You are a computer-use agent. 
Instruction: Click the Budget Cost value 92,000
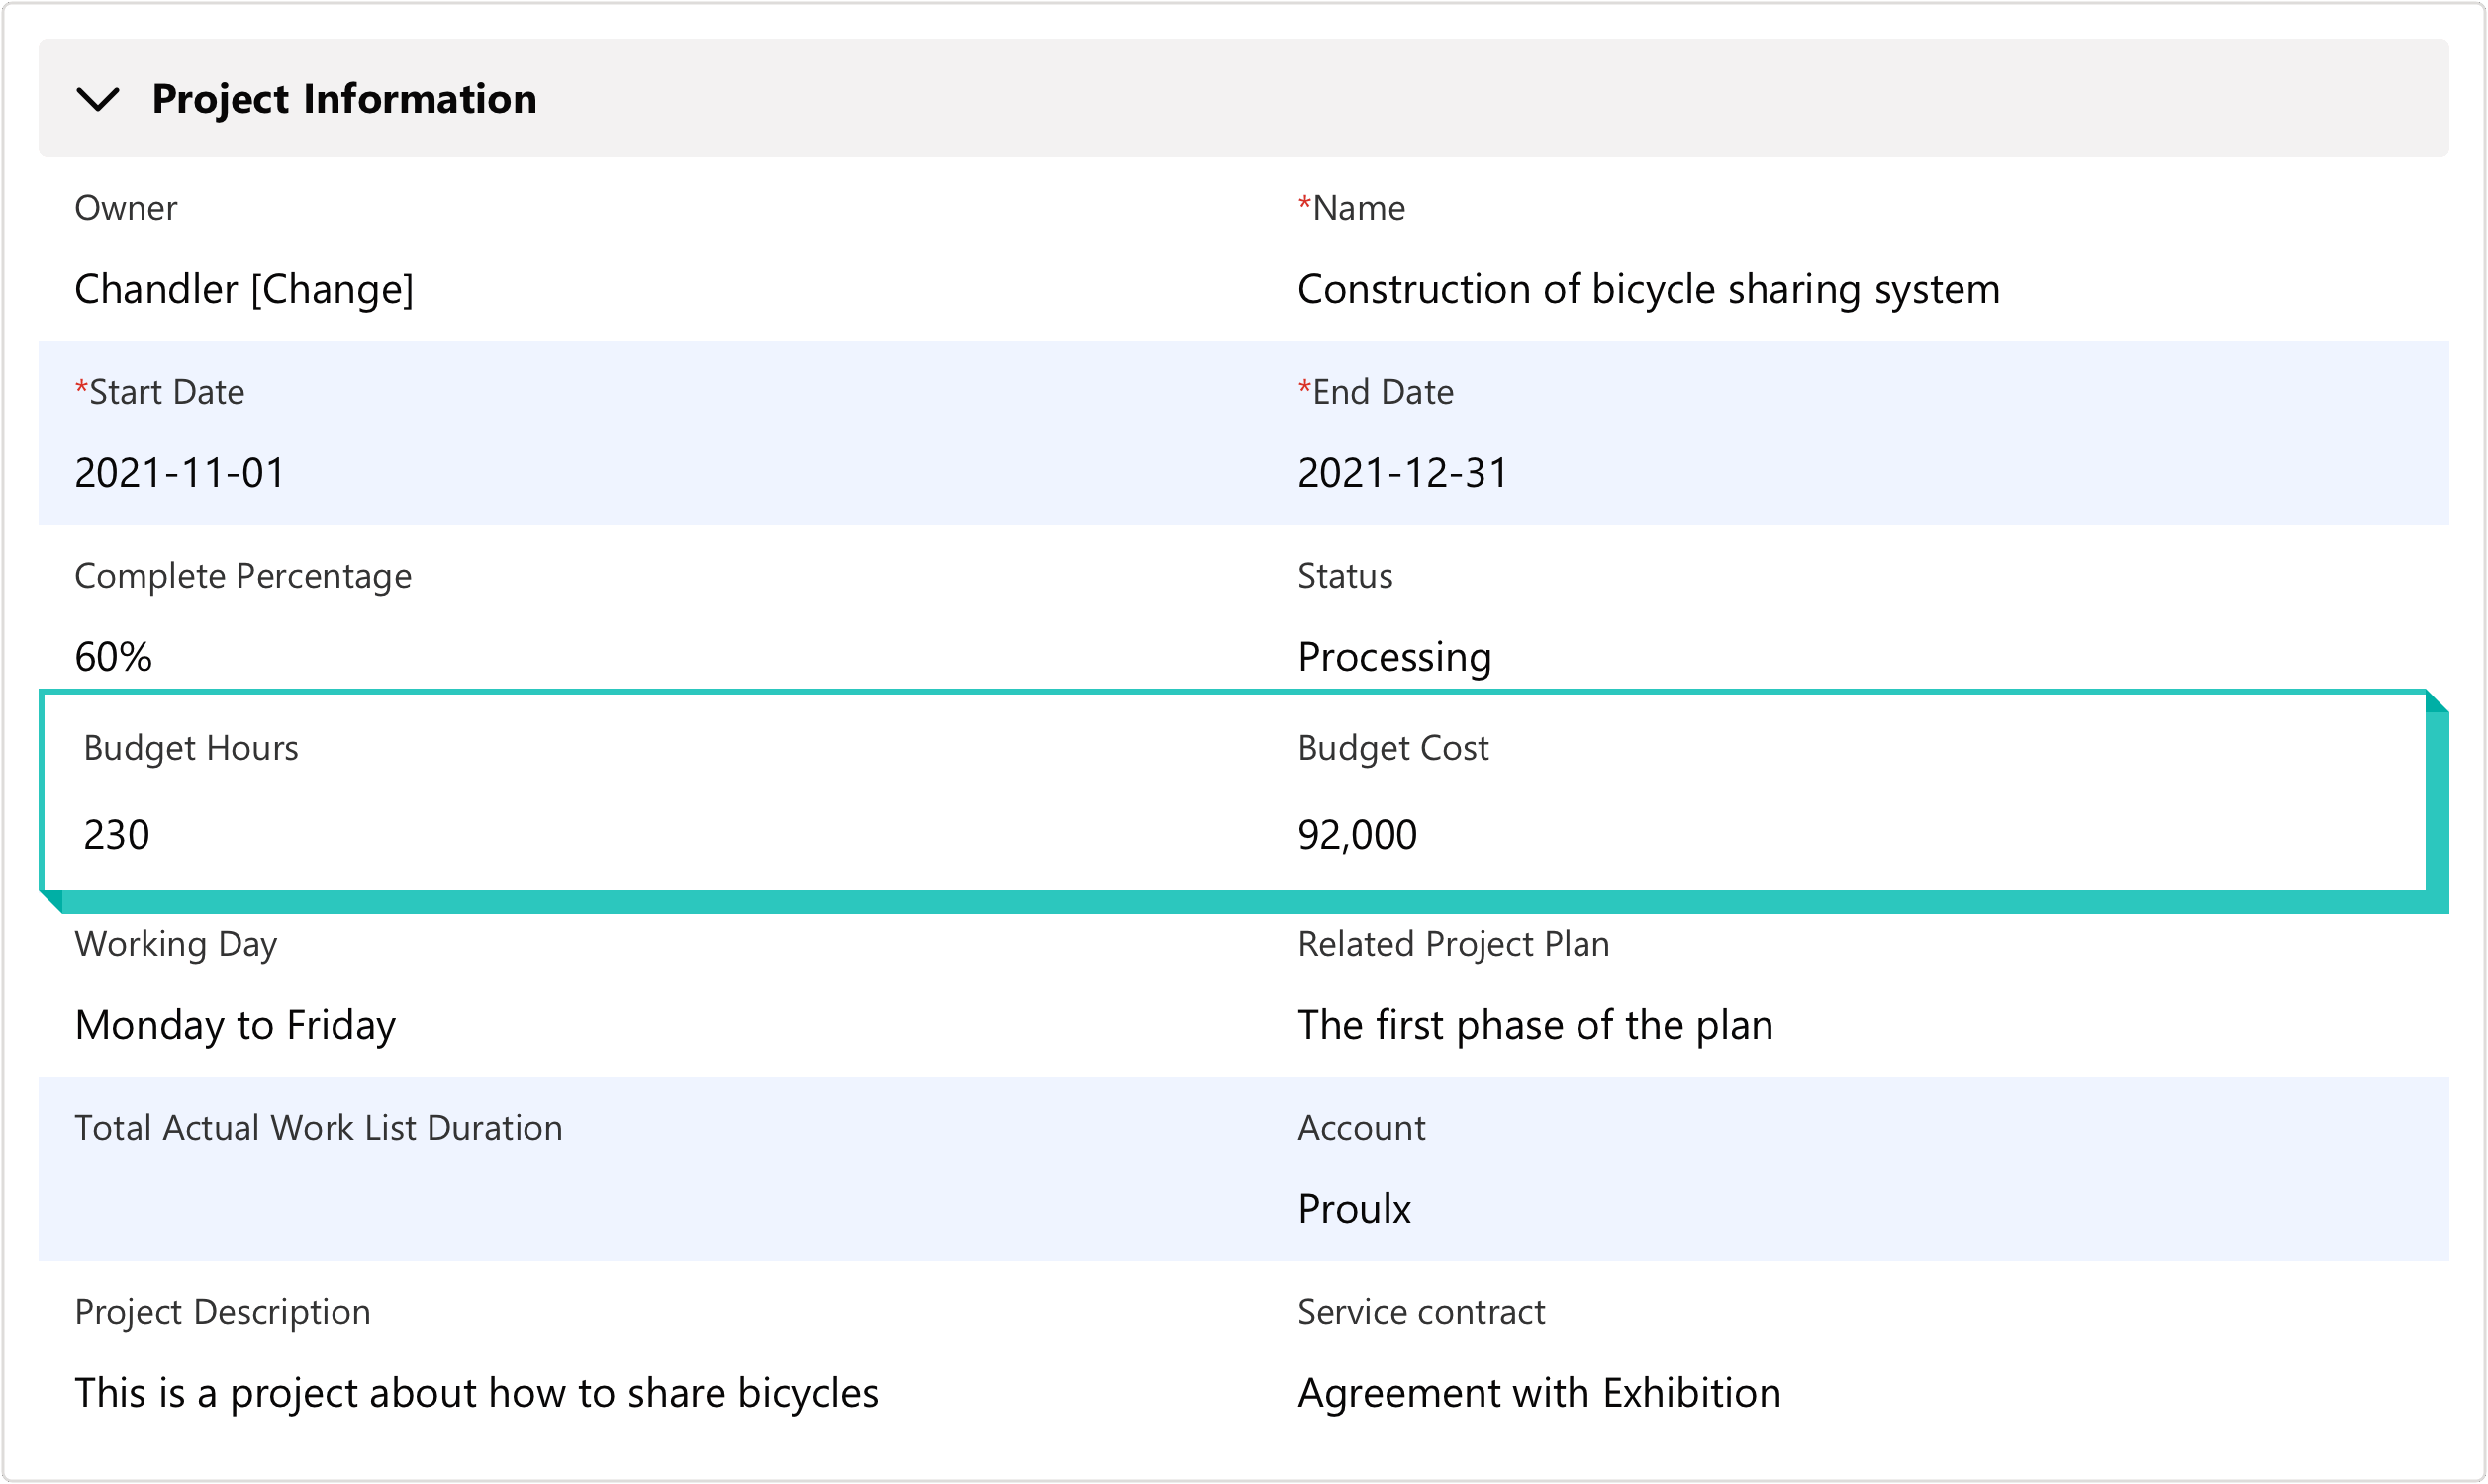point(1357,835)
